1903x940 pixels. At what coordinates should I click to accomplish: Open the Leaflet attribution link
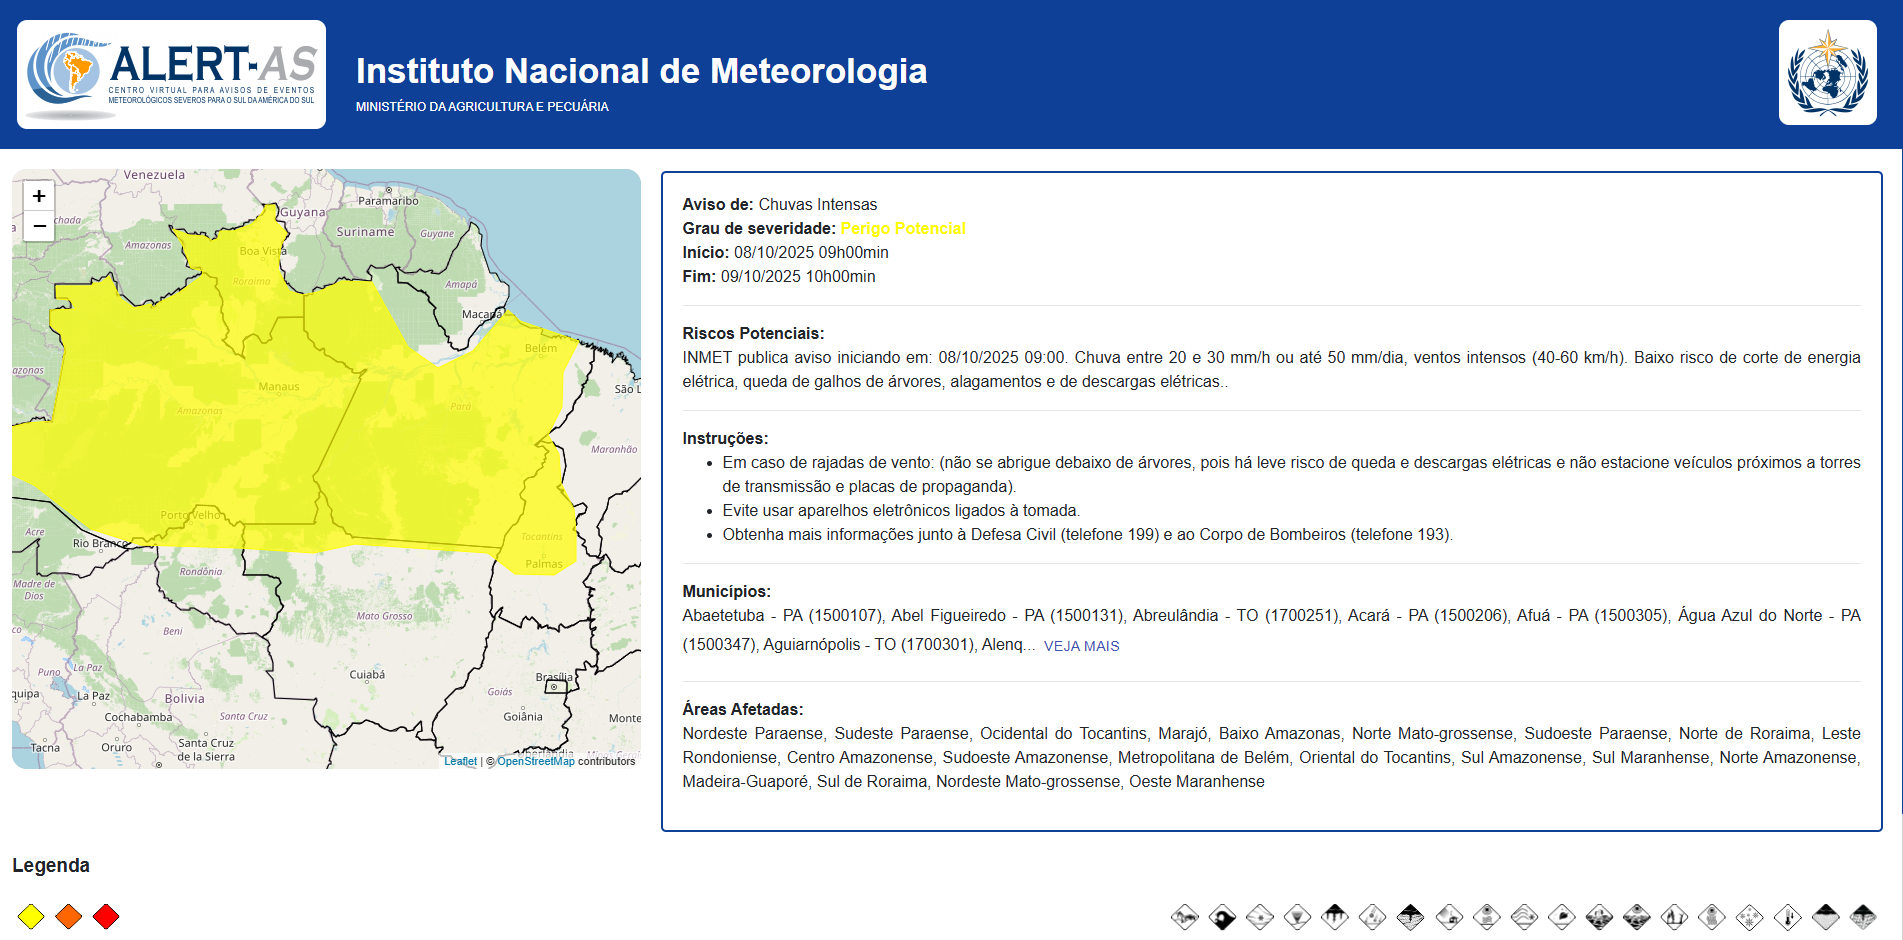coord(460,761)
